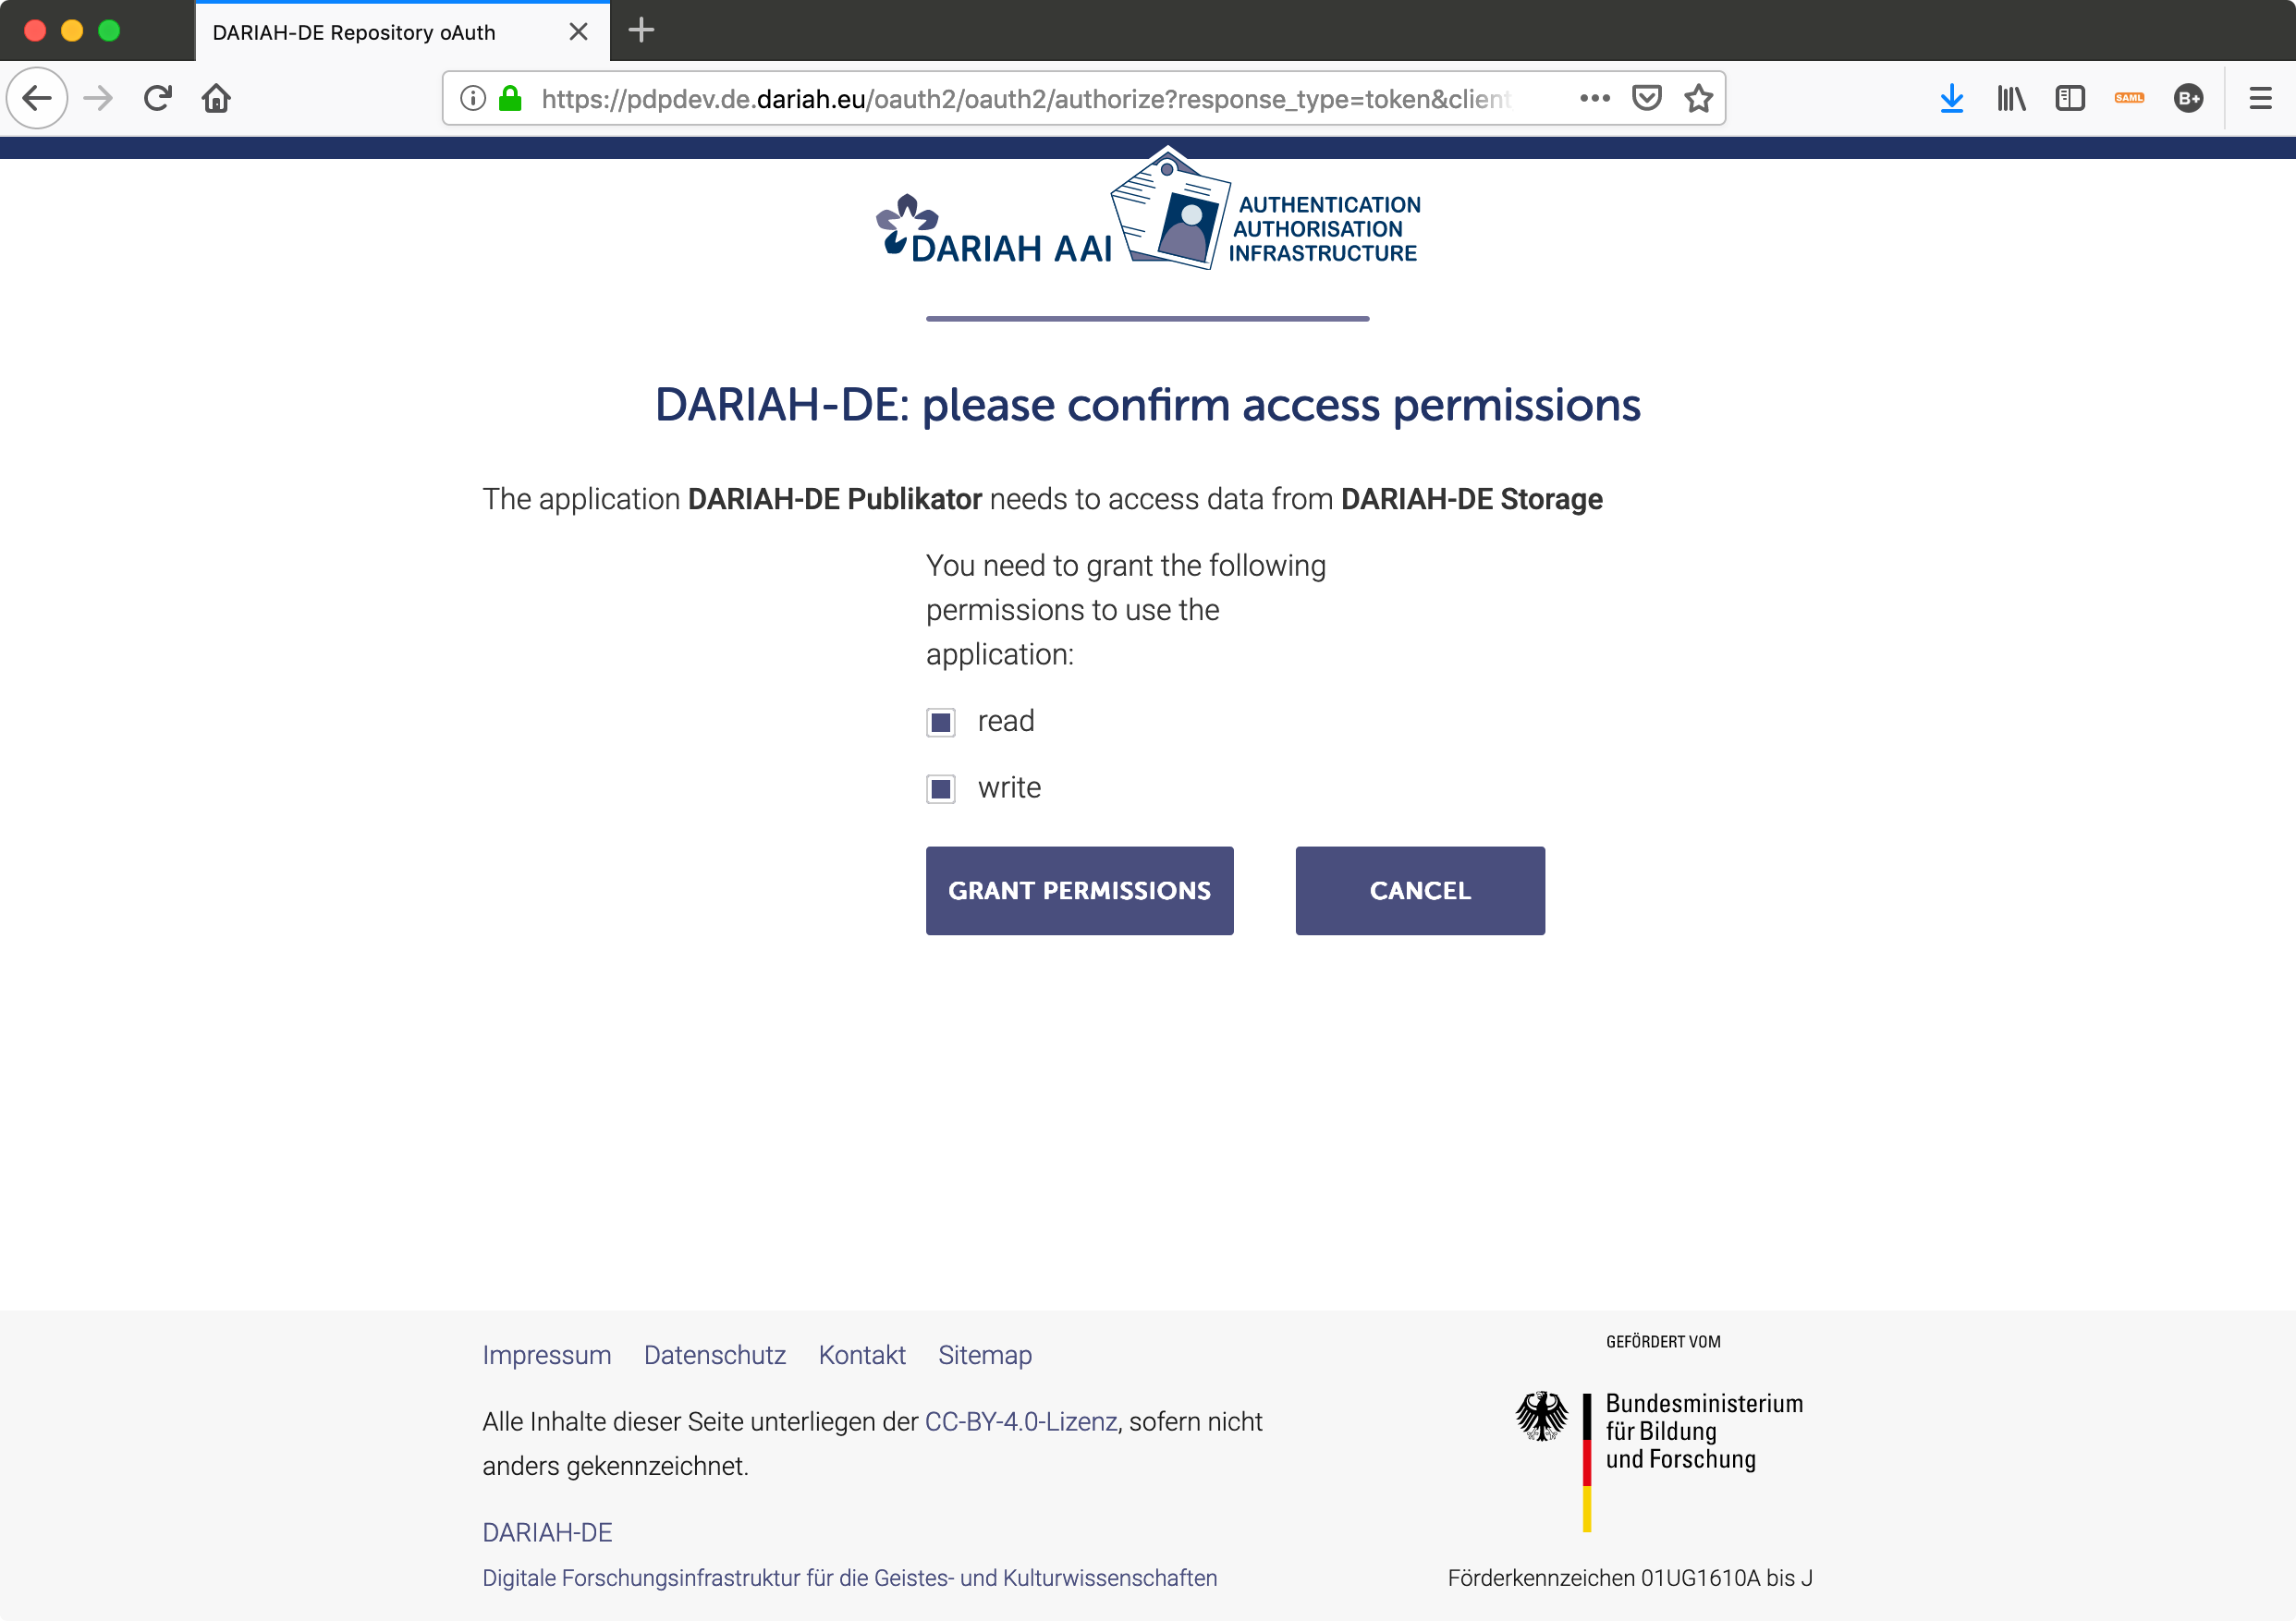Click the Sitemap footer link
The height and width of the screenshot is (1621, 2296).
click(x=984, y=1354)
